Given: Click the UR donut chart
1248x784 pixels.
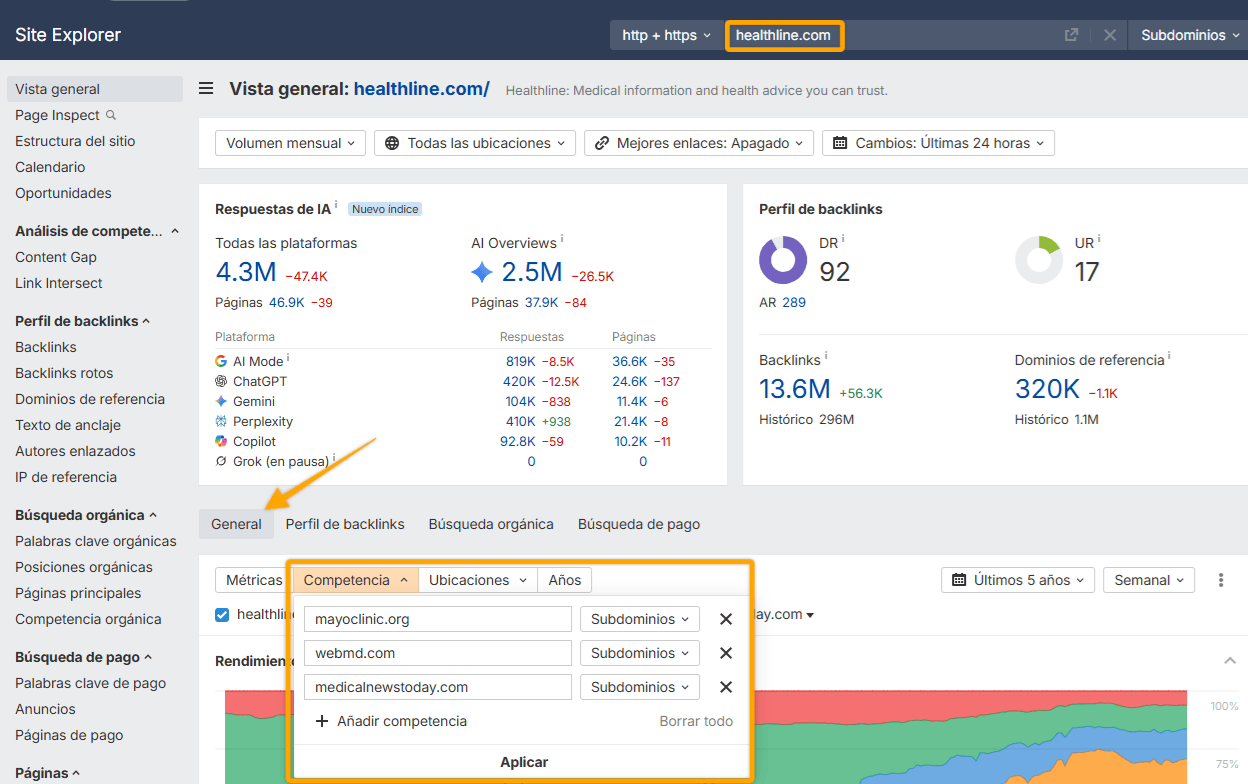Looking at the screenshot, I should point(1039,260).
